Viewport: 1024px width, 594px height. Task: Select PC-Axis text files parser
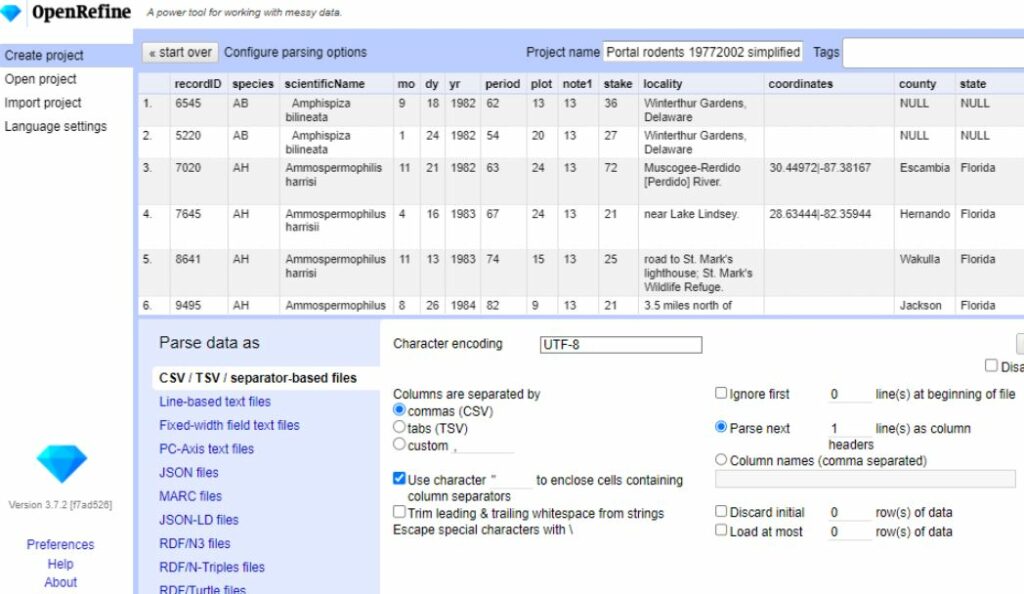click(206, 449)
